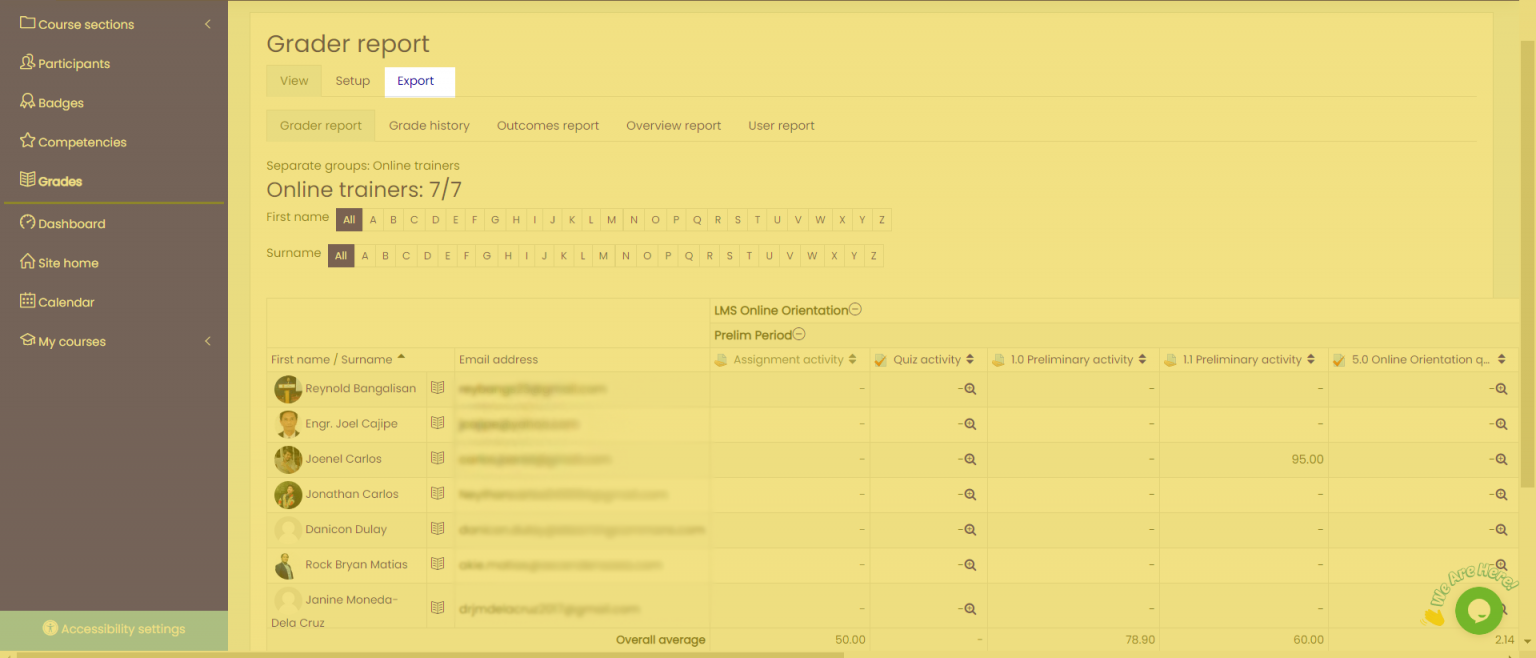Filter first names starting with letter B
This screenshot has width=1536, height=658.
393,219
